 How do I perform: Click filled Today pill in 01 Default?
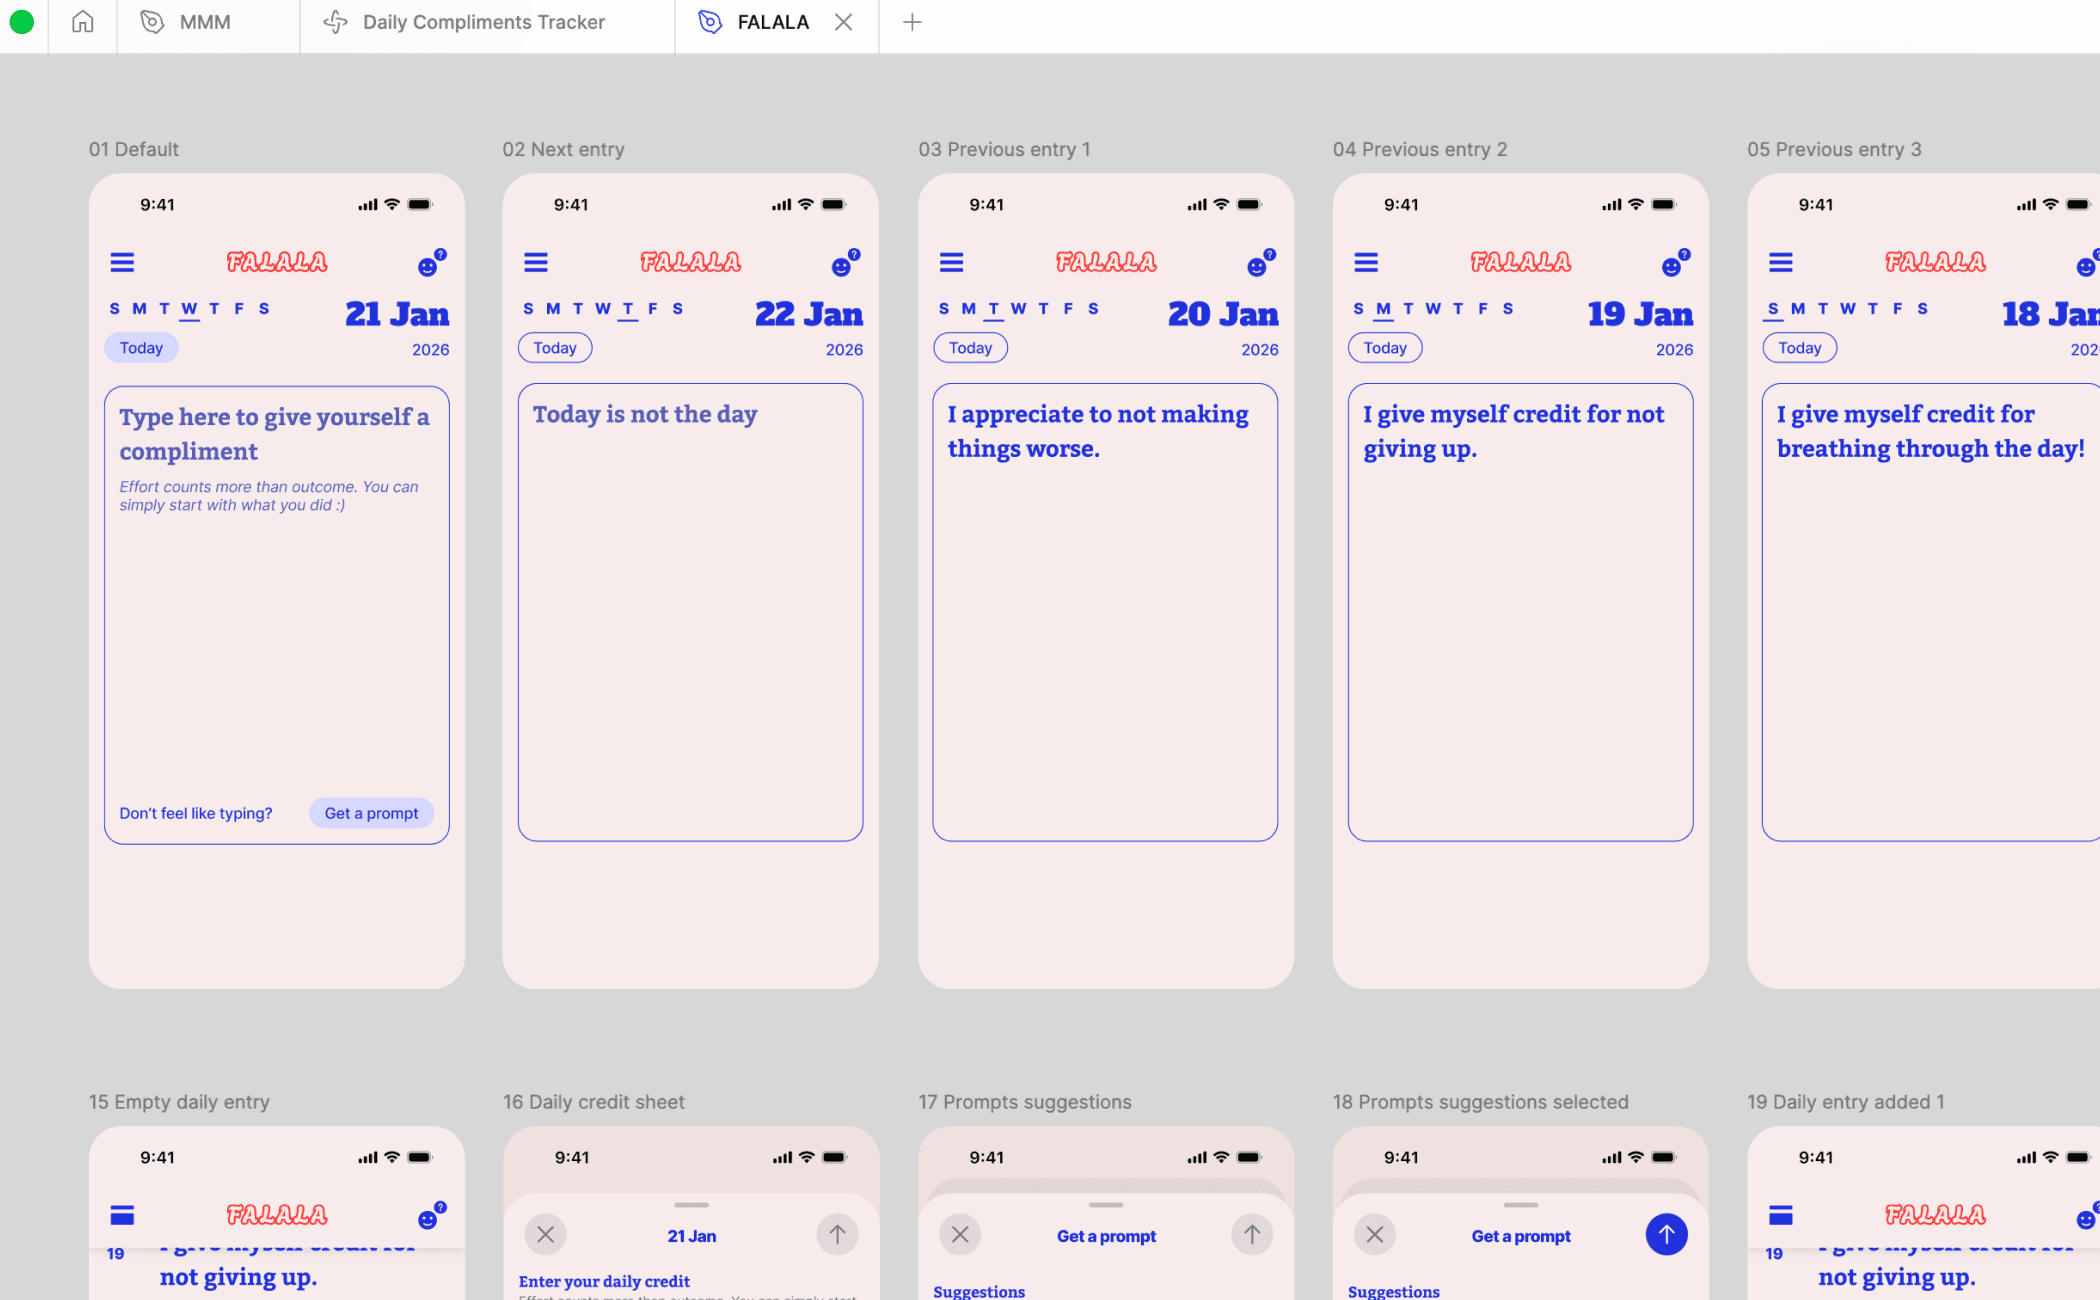click(141, 348)
